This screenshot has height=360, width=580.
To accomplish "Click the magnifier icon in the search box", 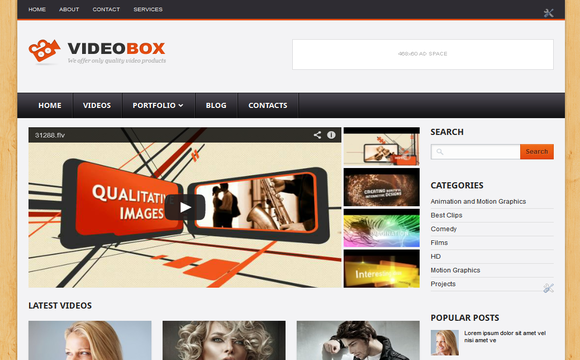I will pyautogui.click(x=439, y=151).
